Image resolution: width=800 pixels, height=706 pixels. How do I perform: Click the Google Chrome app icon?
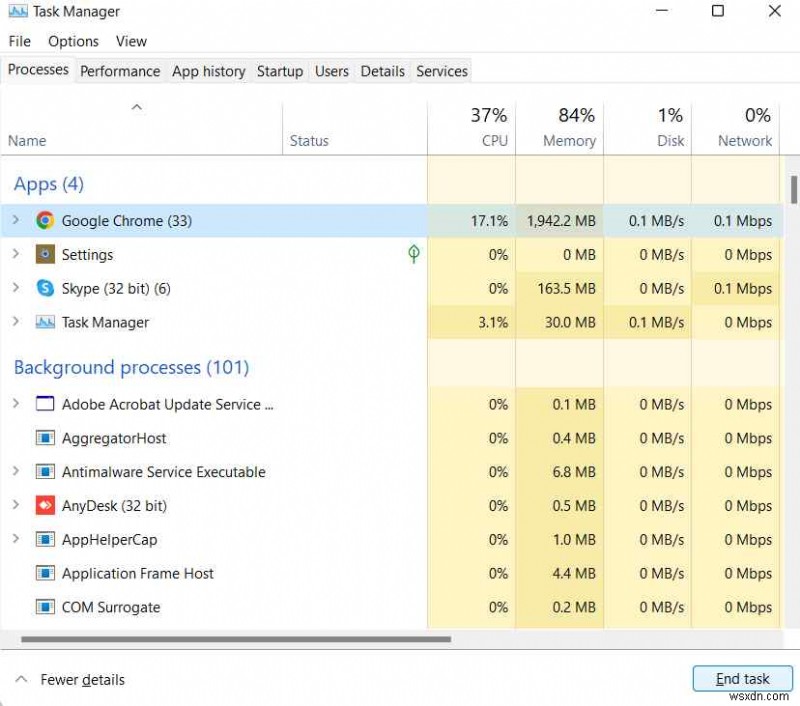click(x=45, y=220)
